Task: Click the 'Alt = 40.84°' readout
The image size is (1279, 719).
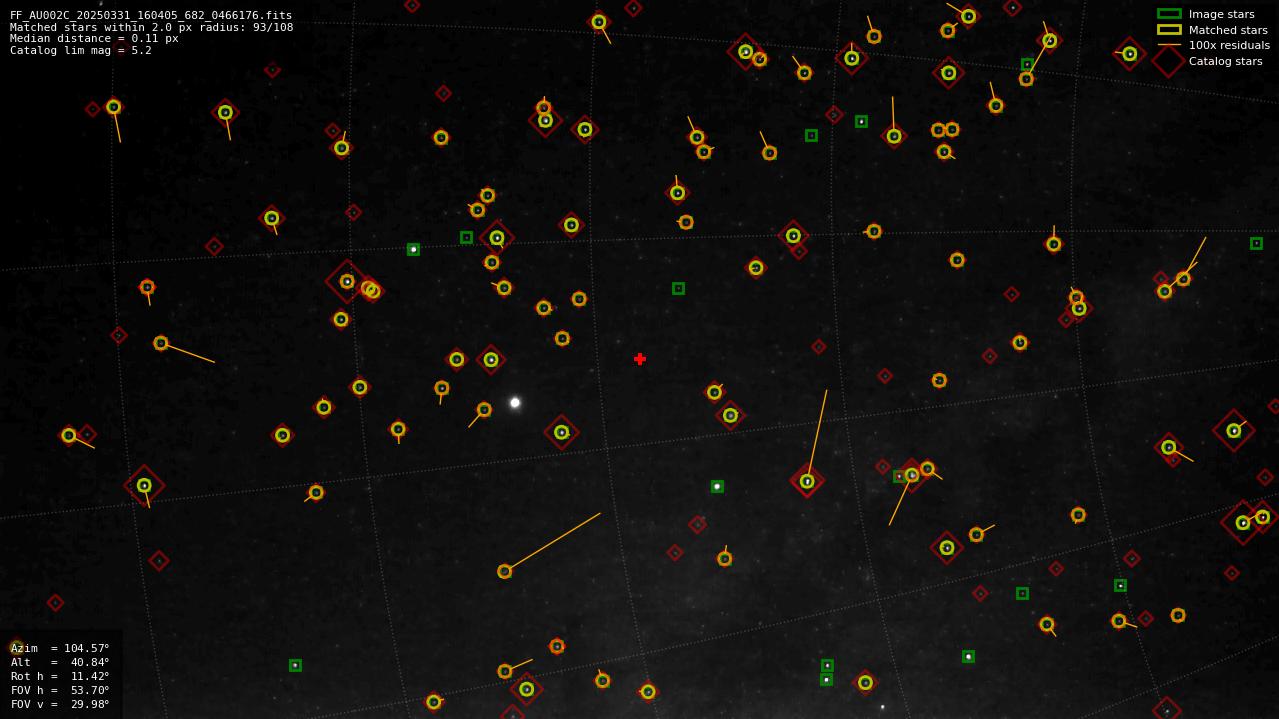Action: pos(60,662)
